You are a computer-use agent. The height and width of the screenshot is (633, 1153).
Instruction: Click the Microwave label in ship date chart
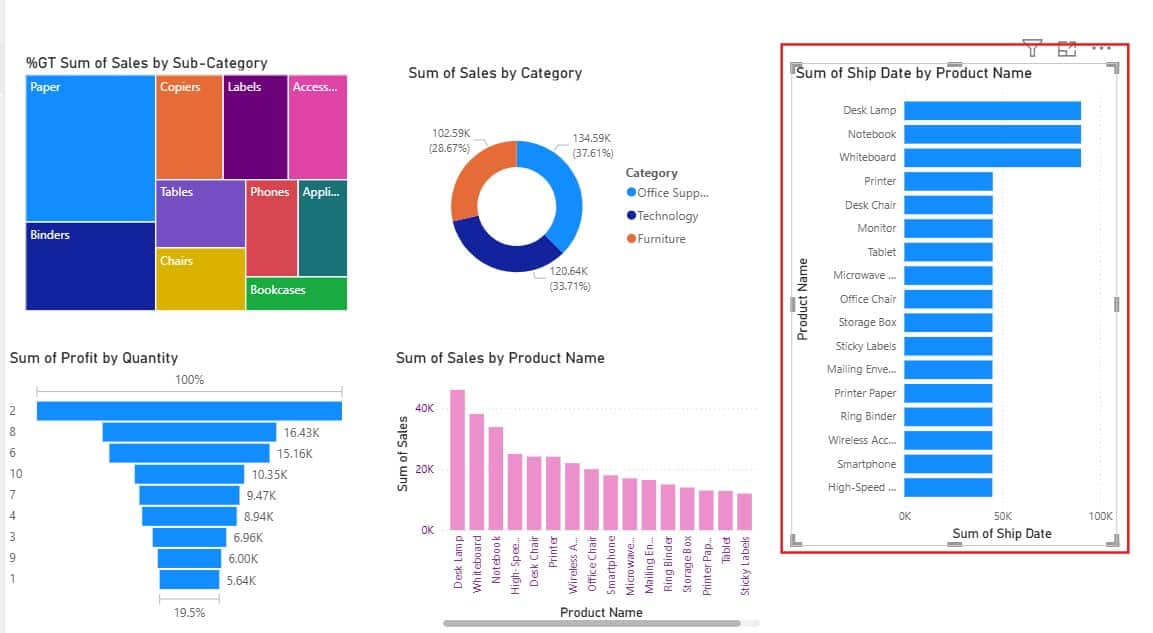(864, 275)
